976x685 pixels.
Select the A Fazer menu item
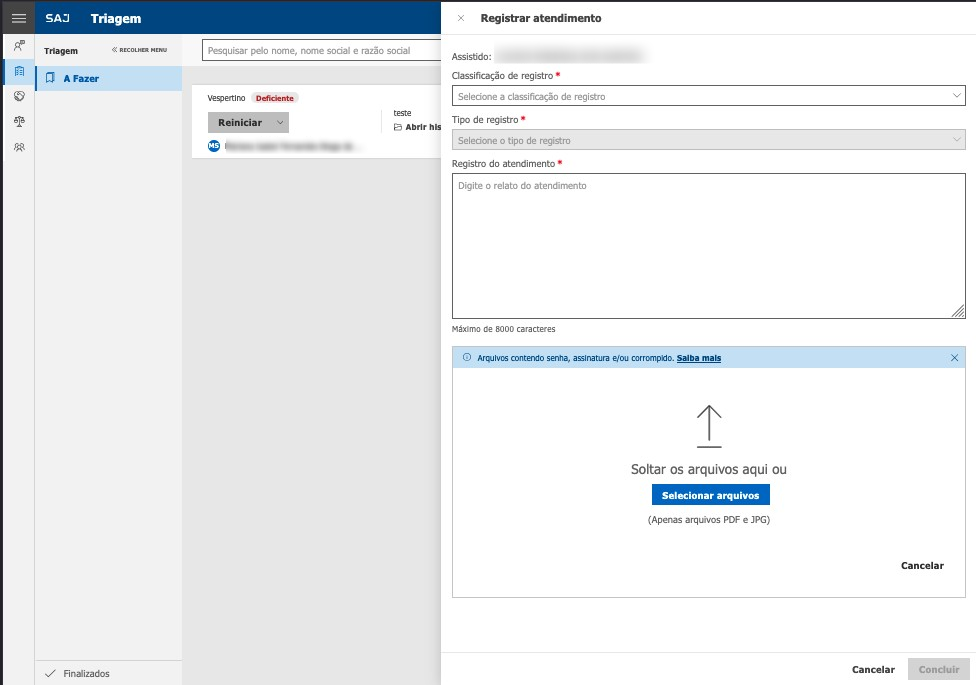tap(109, 78)
